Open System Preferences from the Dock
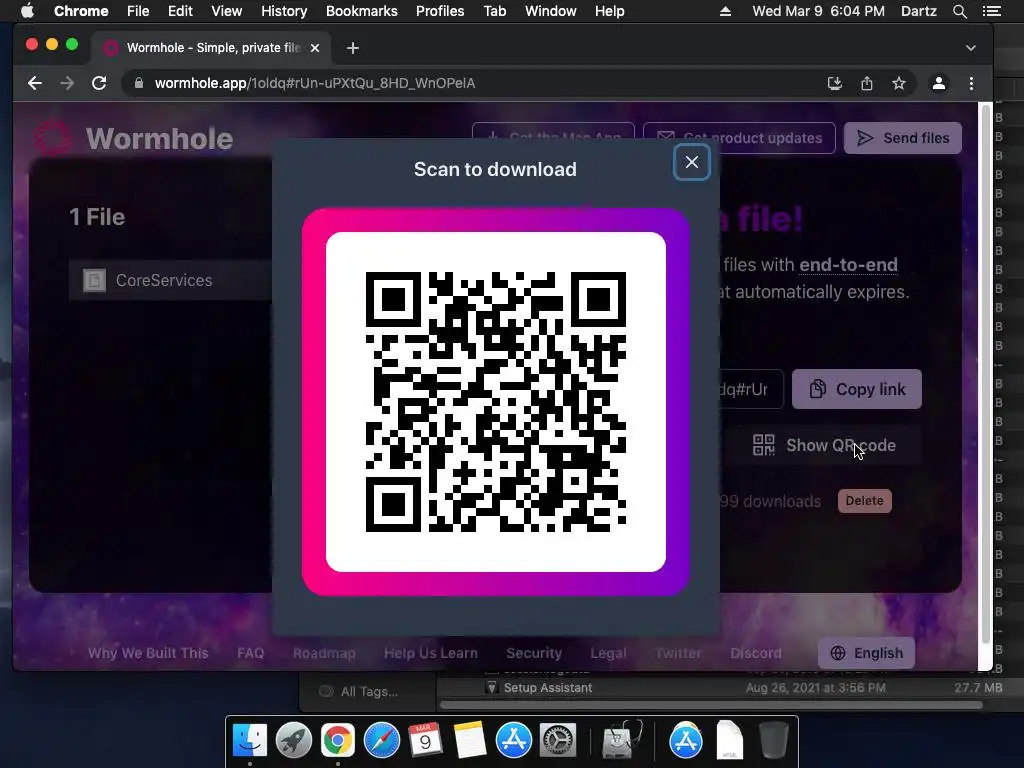Screen dimensions: 1024x768 (557, 740)
